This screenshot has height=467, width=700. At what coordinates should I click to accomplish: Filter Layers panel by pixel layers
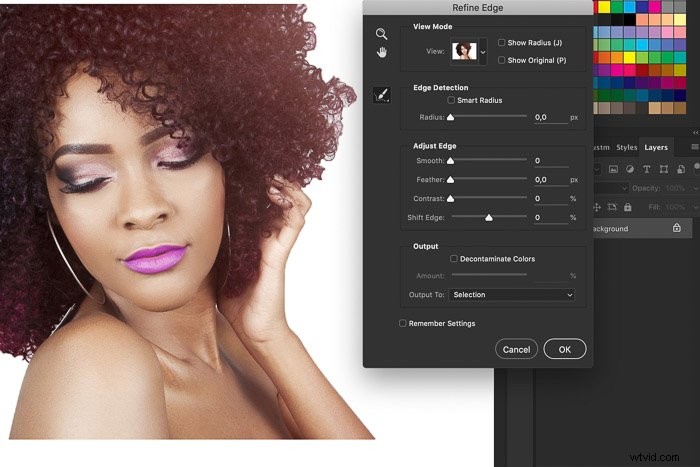point(613,169)
